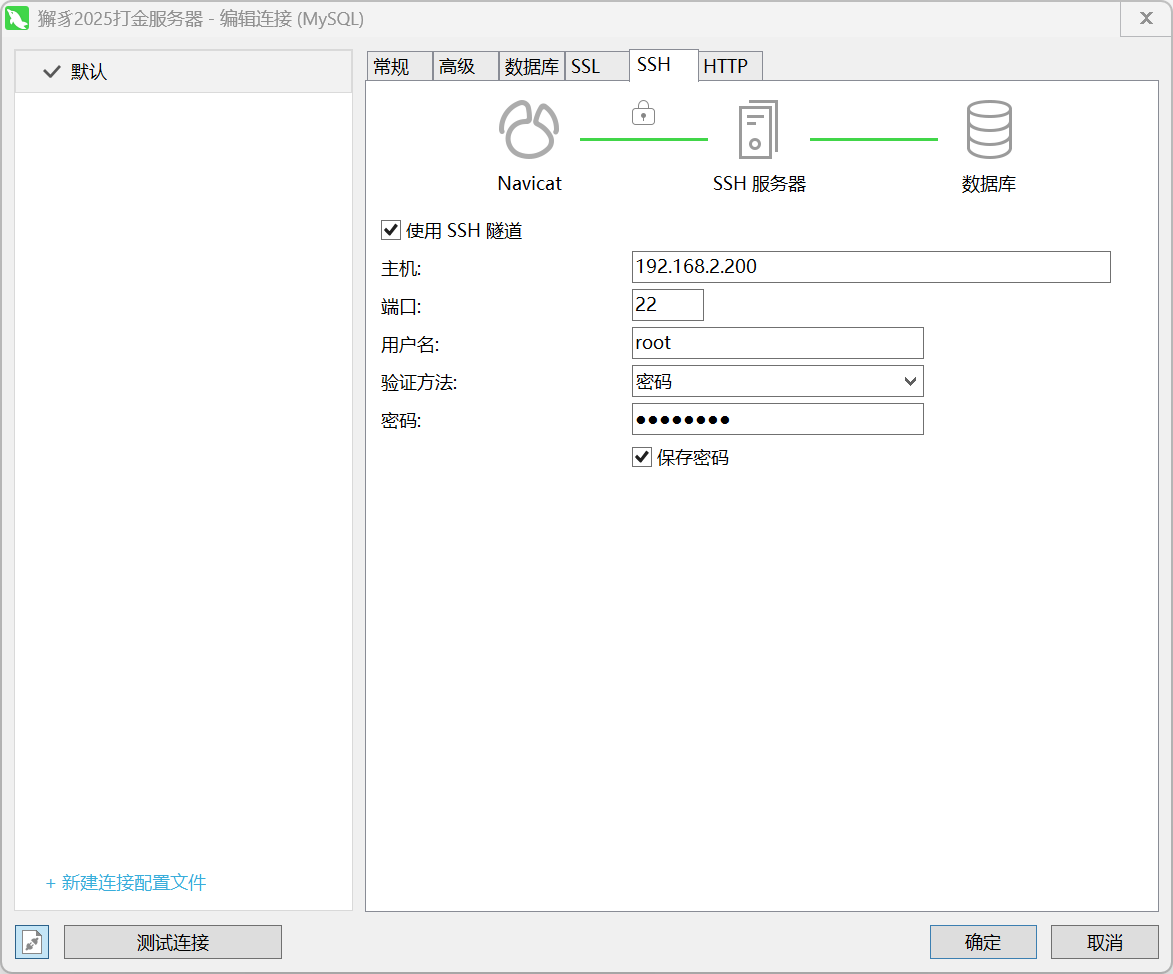This screenshot has width=1173, height=974.
Task: Open the 验证方法 dropdown
Action: [x=777, y=381]
